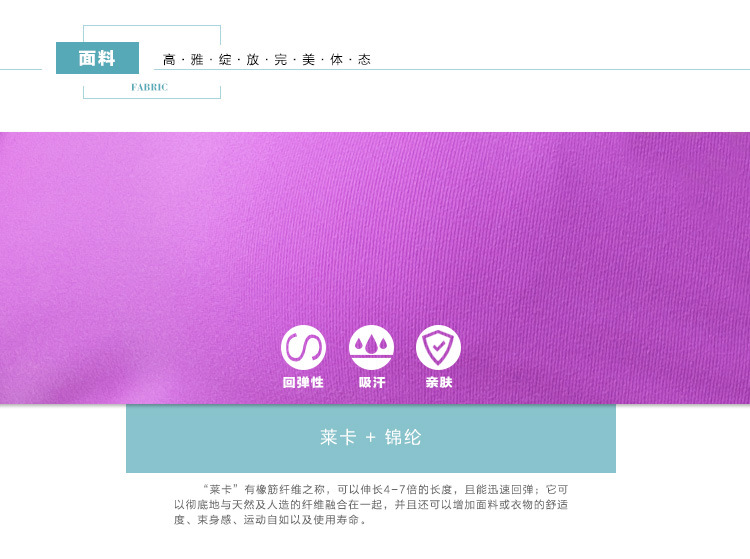
Task: Click the 亲肤 shield checkmark icon
Action: coord(438,347)
